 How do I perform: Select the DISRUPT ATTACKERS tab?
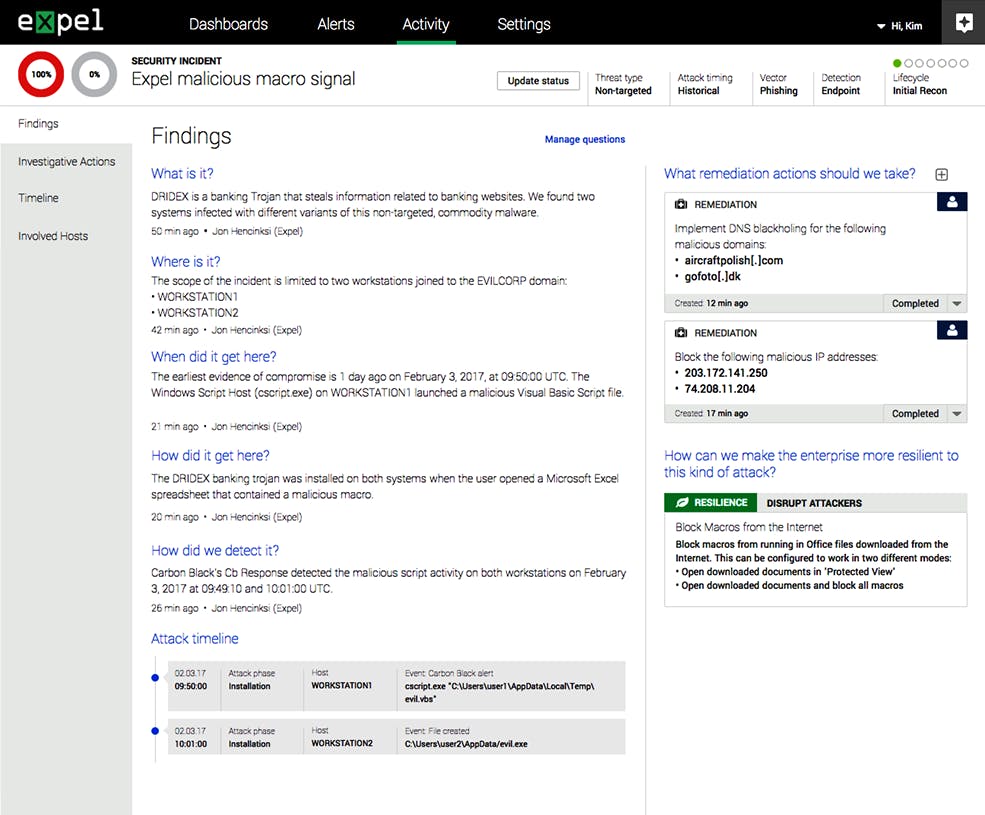814,503
